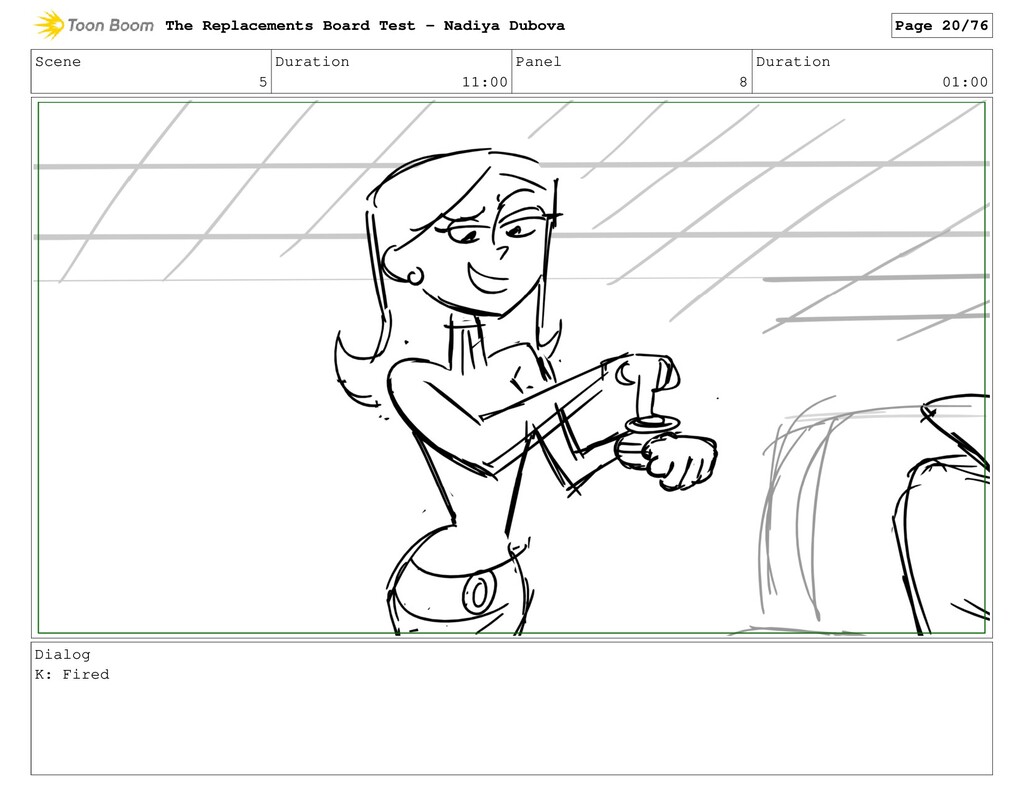Select the panel duration value '01:00'

(965, 82)
